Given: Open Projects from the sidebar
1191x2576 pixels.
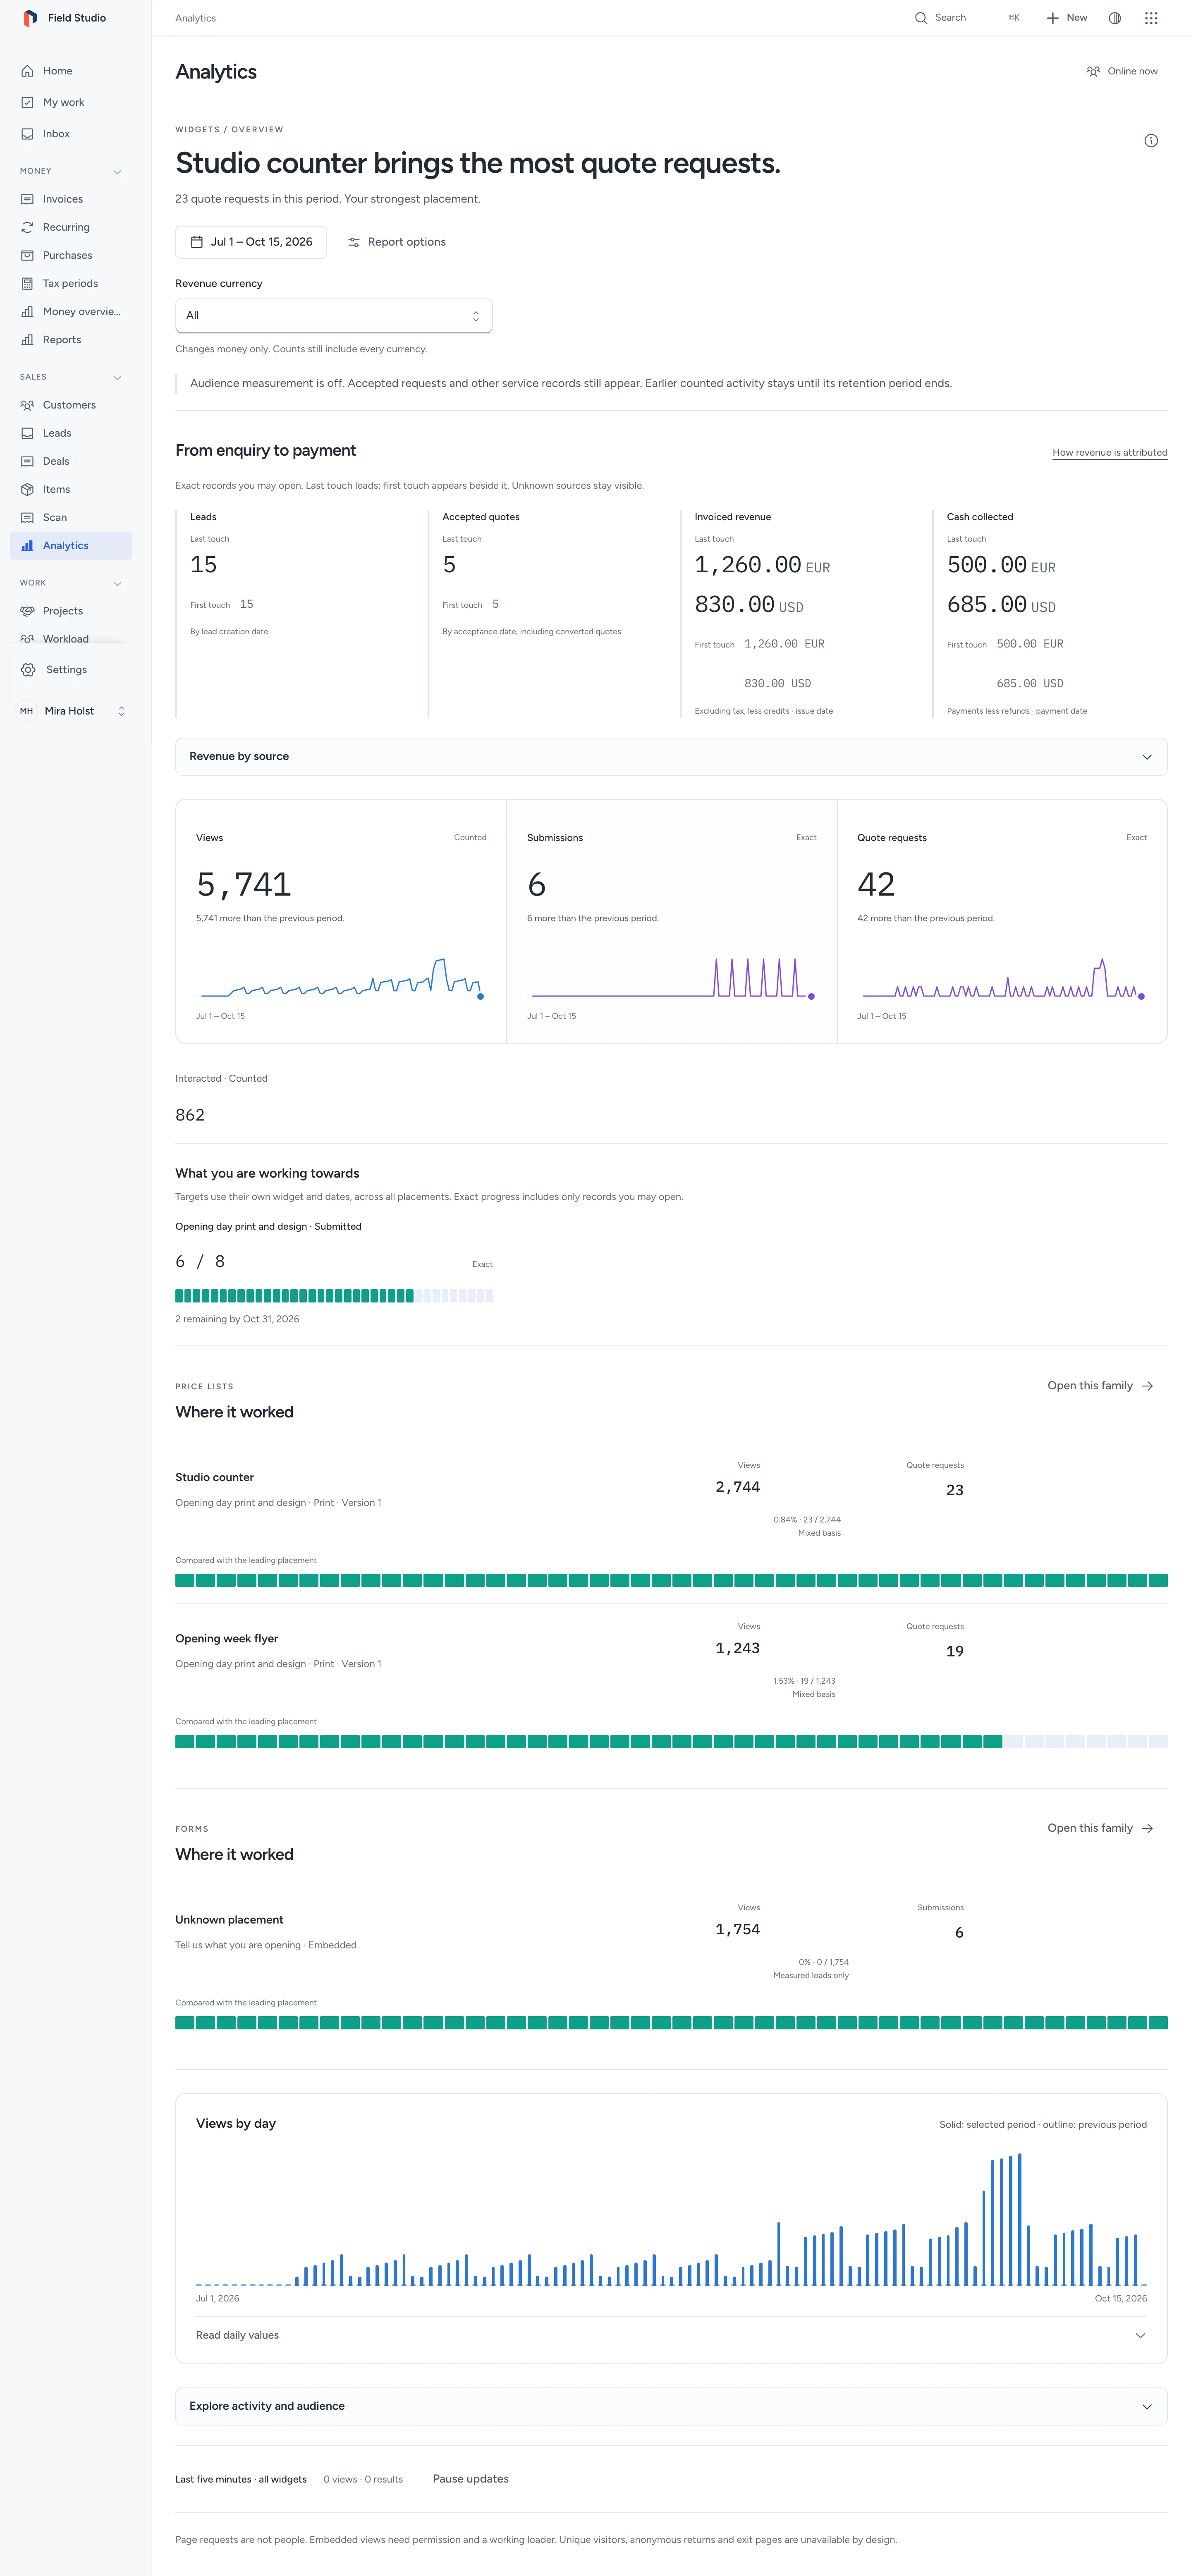Looking at the screenshot, I should [71, 611].
